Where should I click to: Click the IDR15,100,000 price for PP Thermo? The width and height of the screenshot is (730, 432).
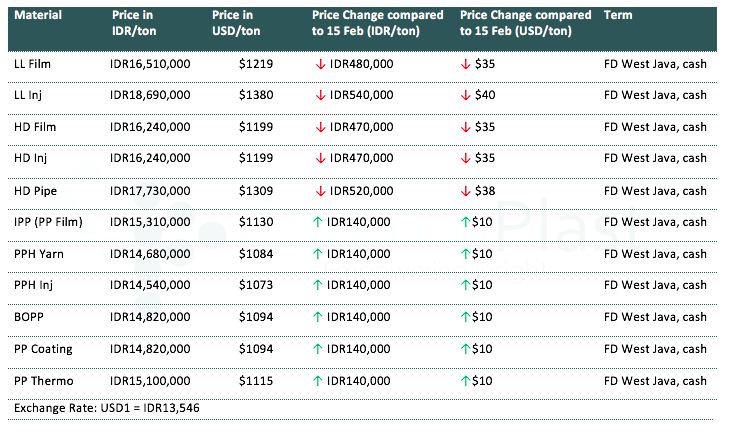coord(150,381)
